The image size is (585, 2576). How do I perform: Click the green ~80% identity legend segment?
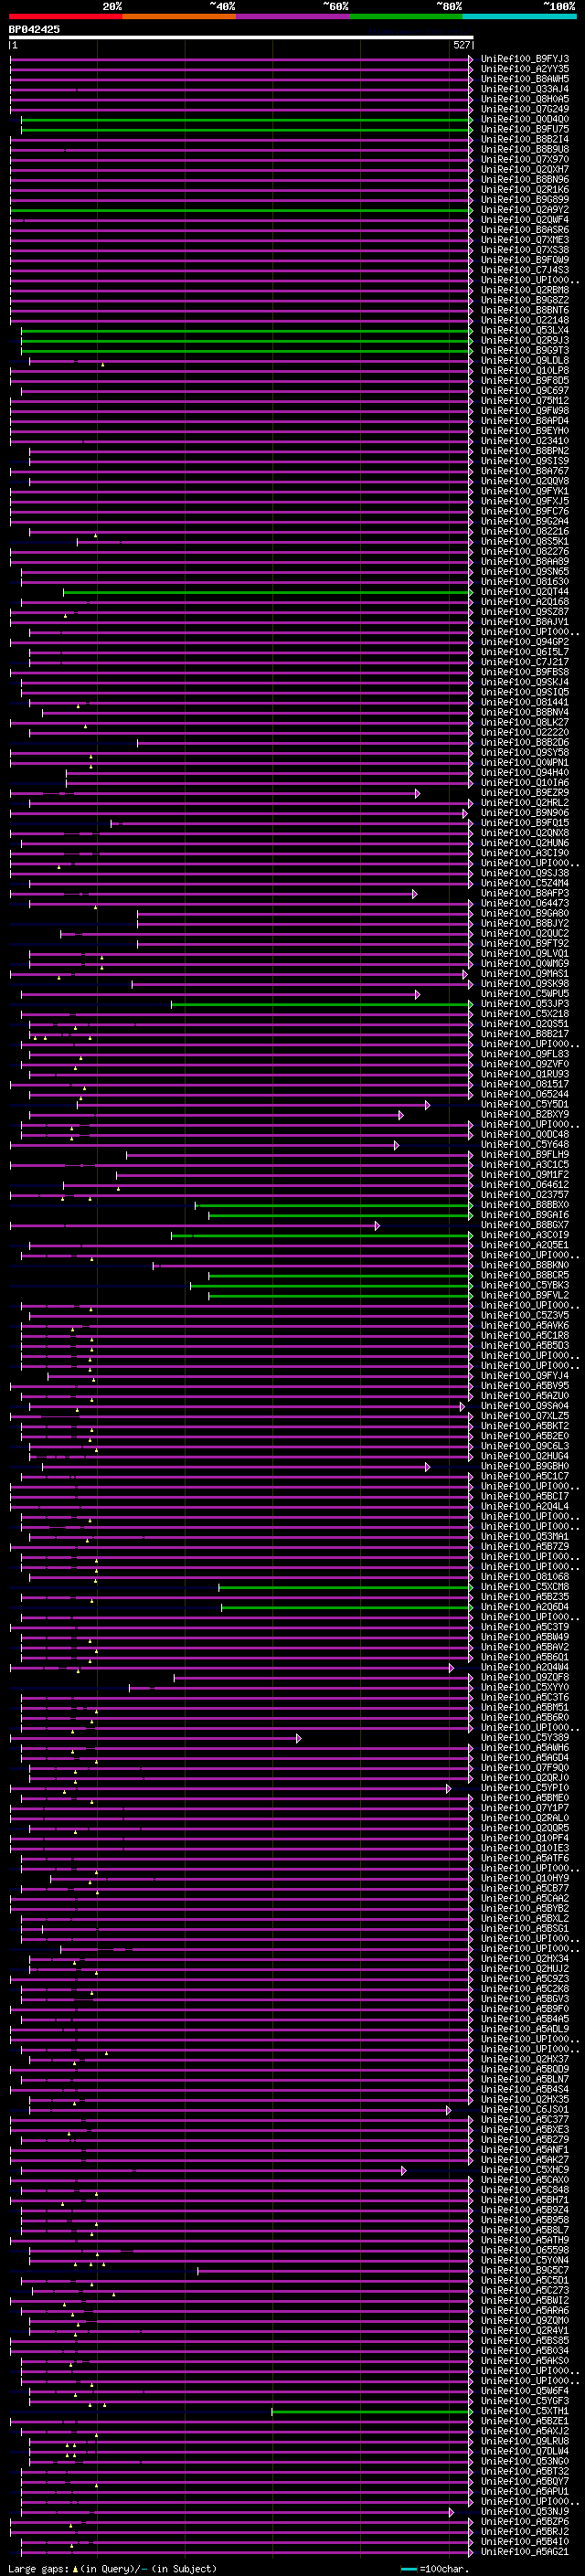click(x=406, y=16)
